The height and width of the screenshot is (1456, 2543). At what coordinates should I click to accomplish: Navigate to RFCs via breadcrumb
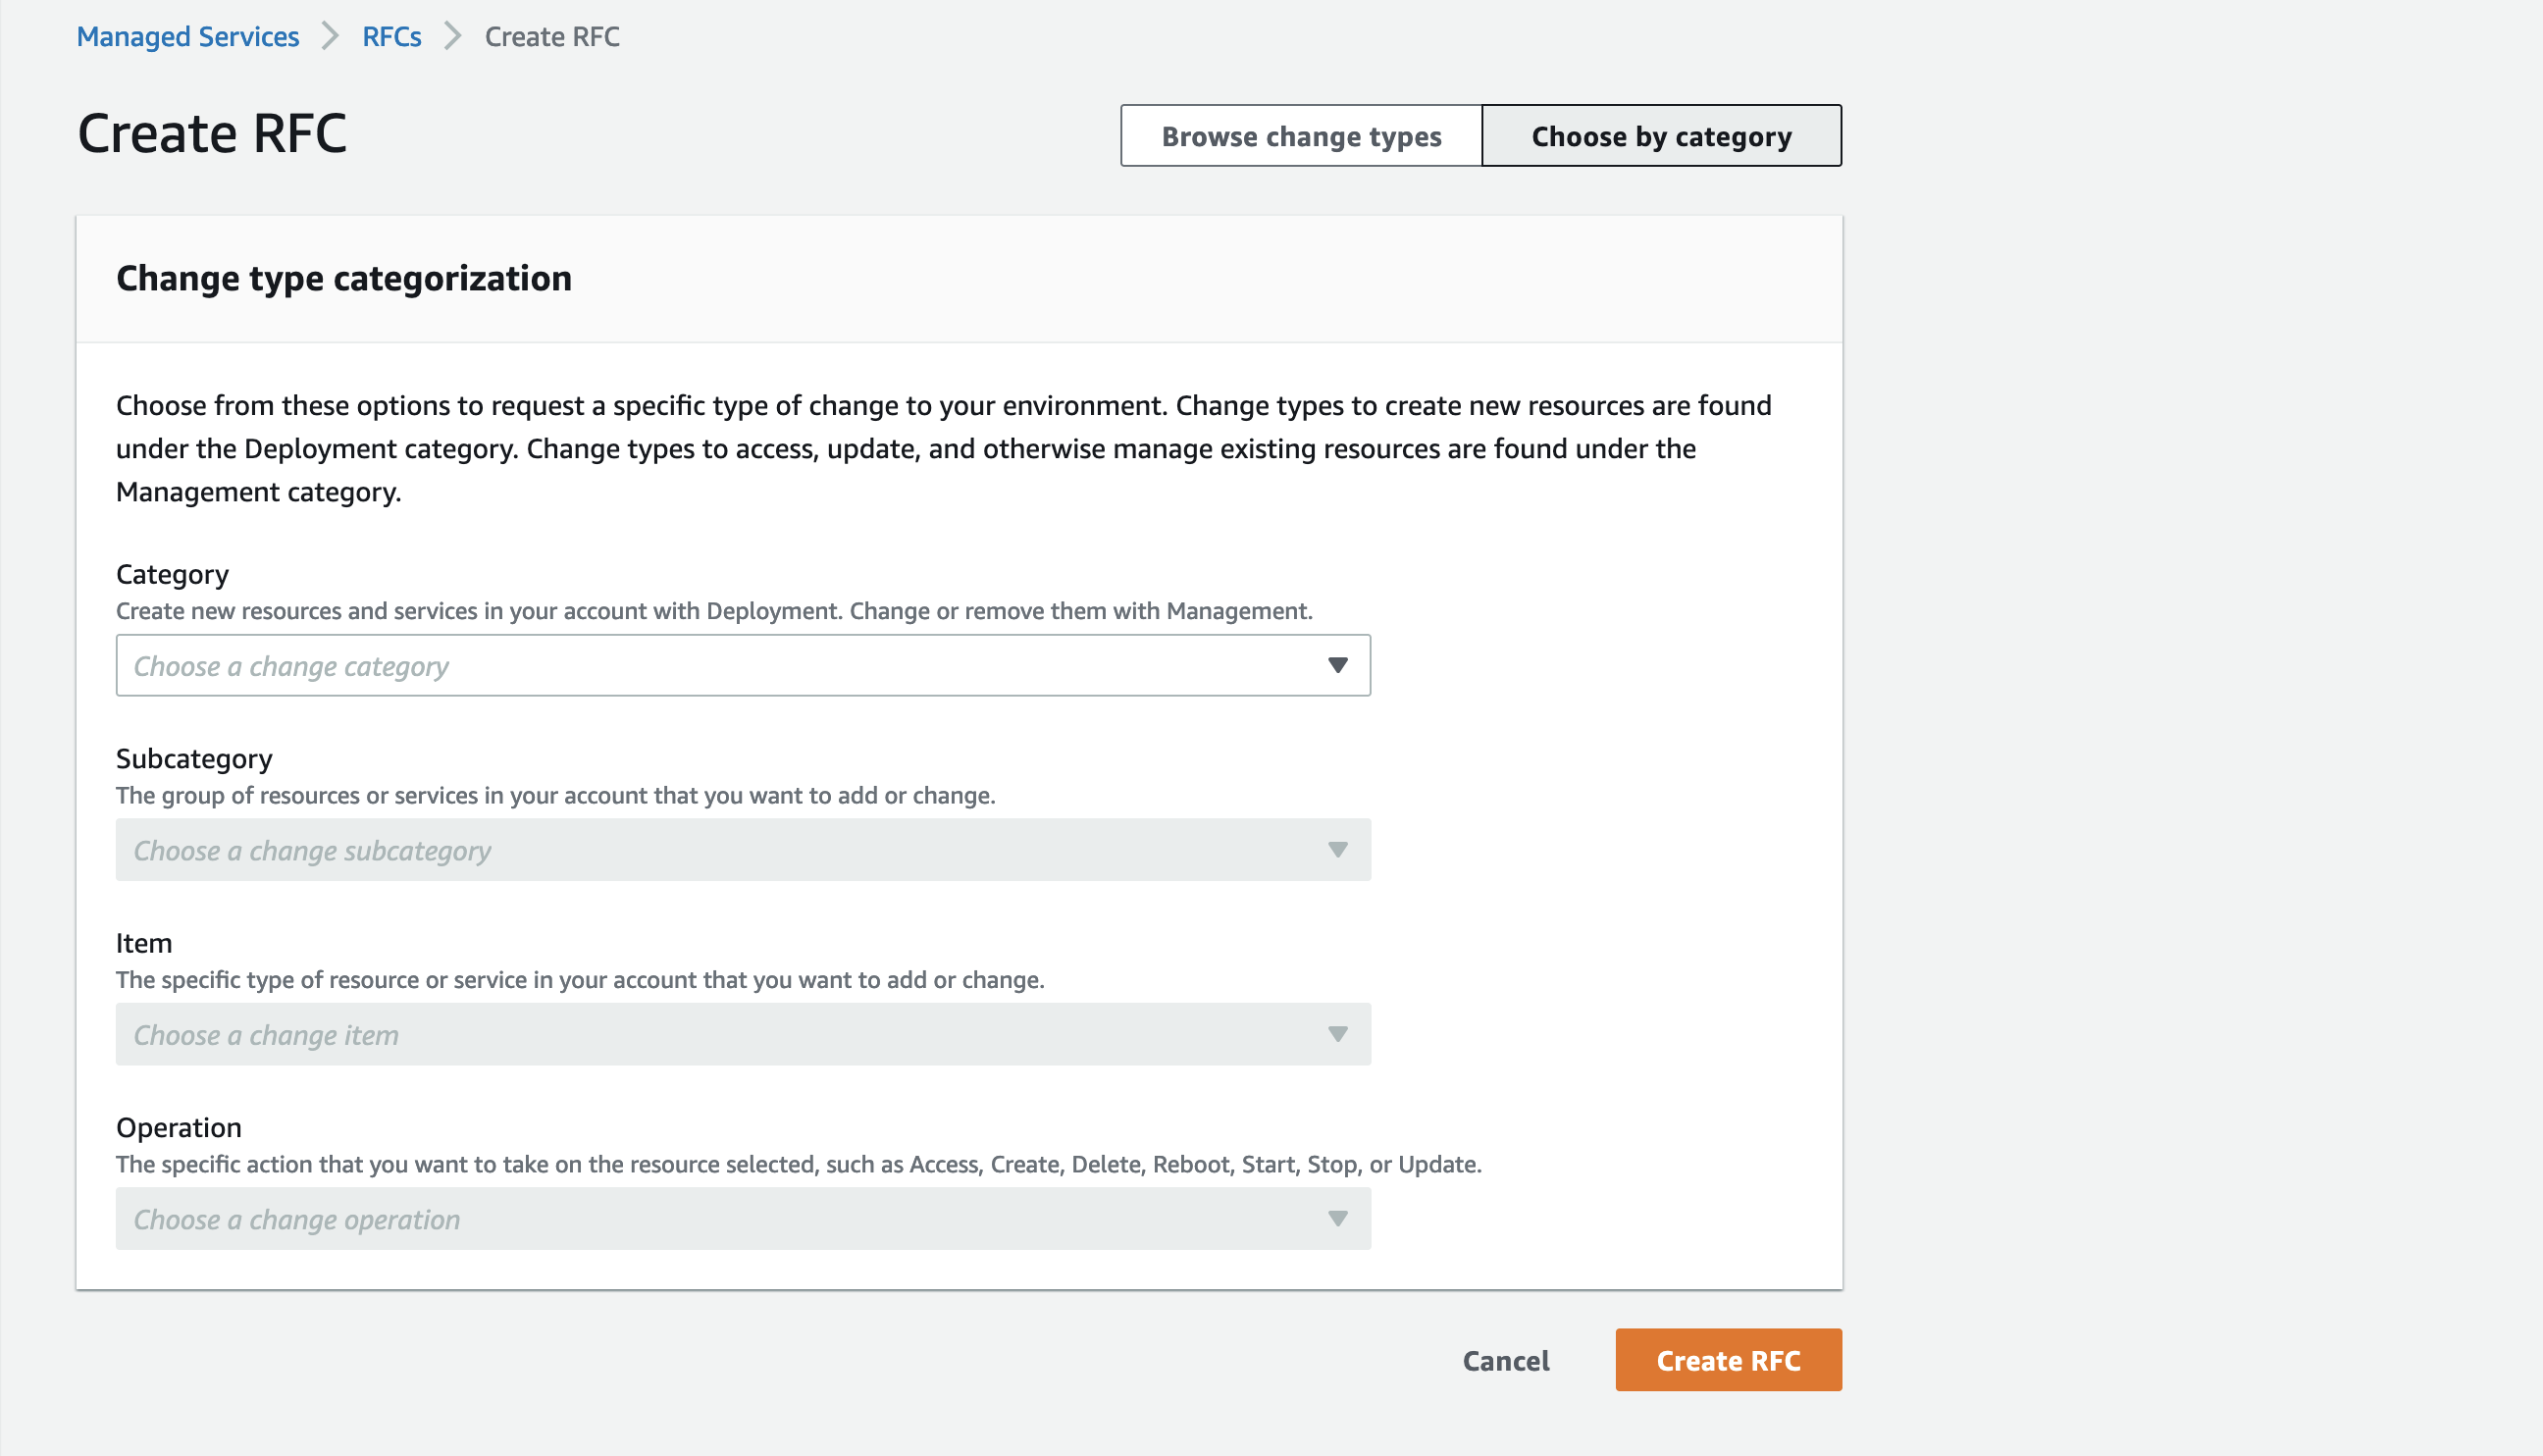[x=391, y=36]
